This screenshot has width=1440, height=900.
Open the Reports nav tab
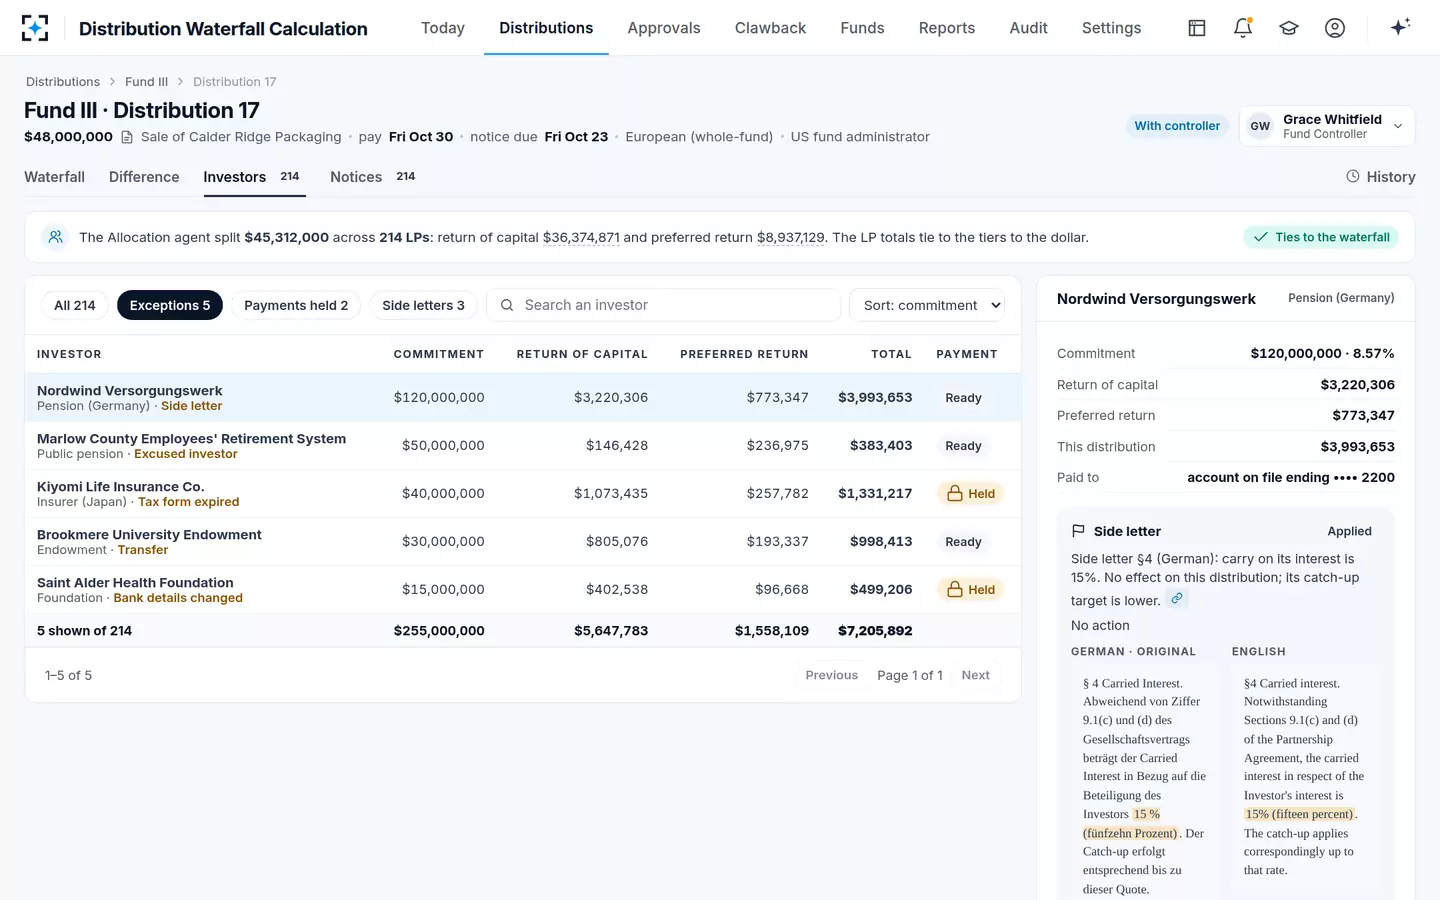pyautogui.click(x=947, y=28)
